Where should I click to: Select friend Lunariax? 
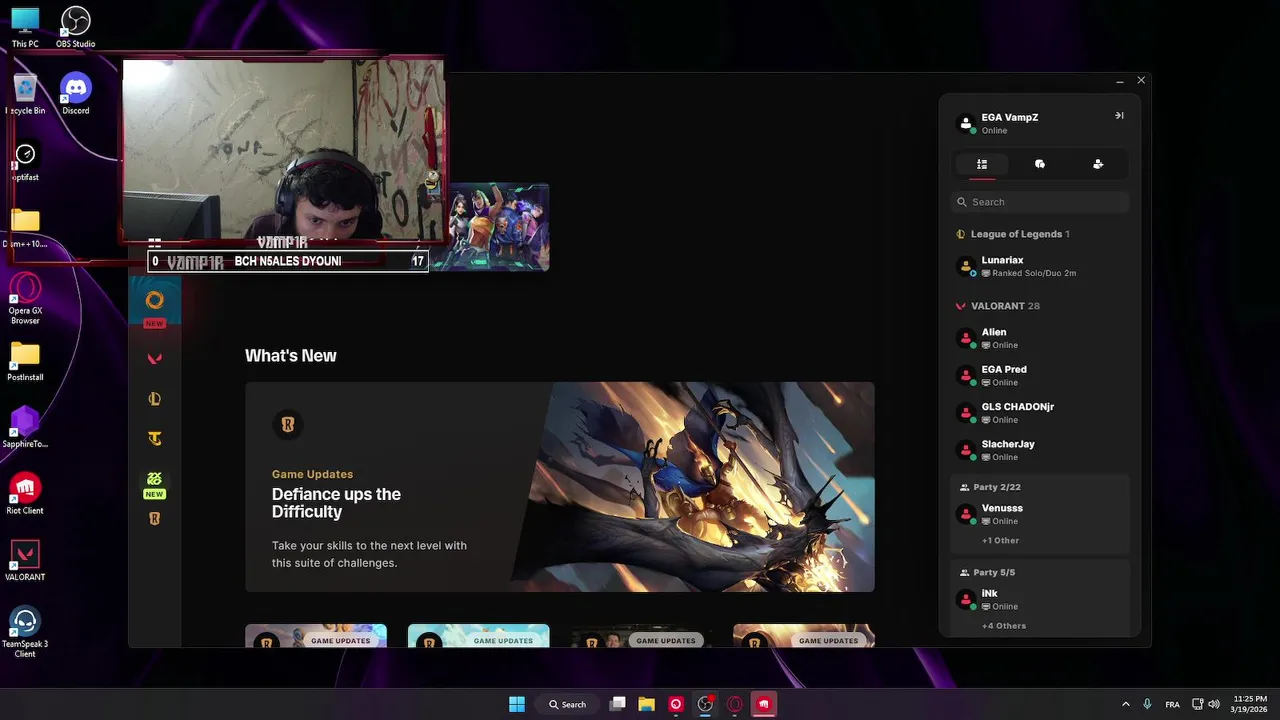pos(1040,266)
